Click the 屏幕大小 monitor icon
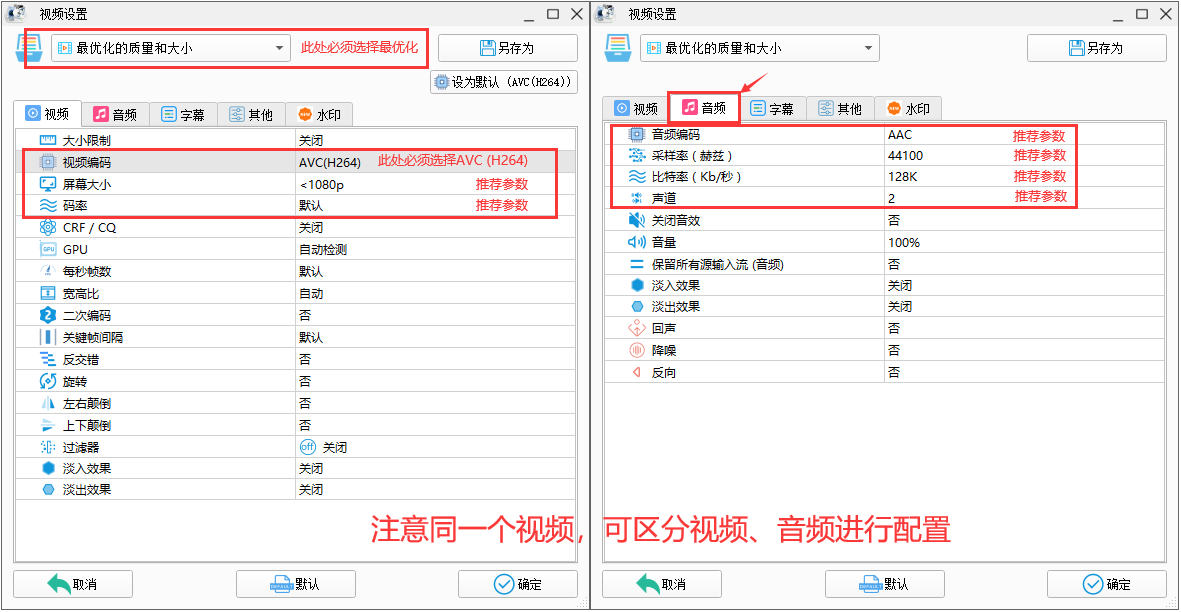 click(48, 184)
